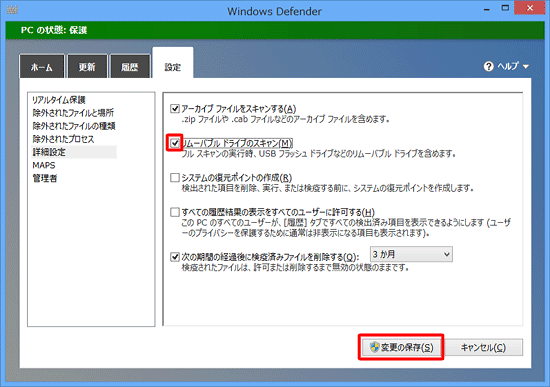Click the 検疫されたファイルは description text
This screenshot has width=550, height=387.
point(295,268)
